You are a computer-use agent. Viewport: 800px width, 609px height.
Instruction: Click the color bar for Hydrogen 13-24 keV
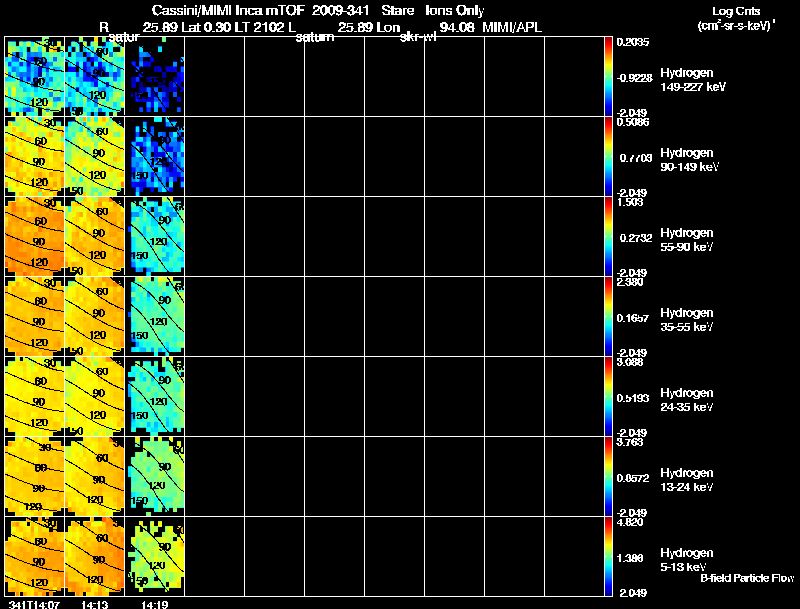(608, 476)
